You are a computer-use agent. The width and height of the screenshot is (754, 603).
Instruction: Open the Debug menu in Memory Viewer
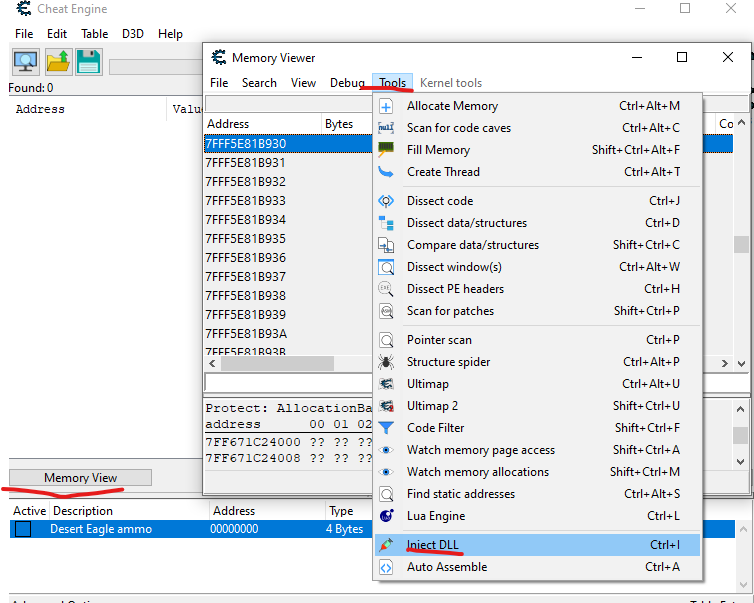[x=347, y=83]
